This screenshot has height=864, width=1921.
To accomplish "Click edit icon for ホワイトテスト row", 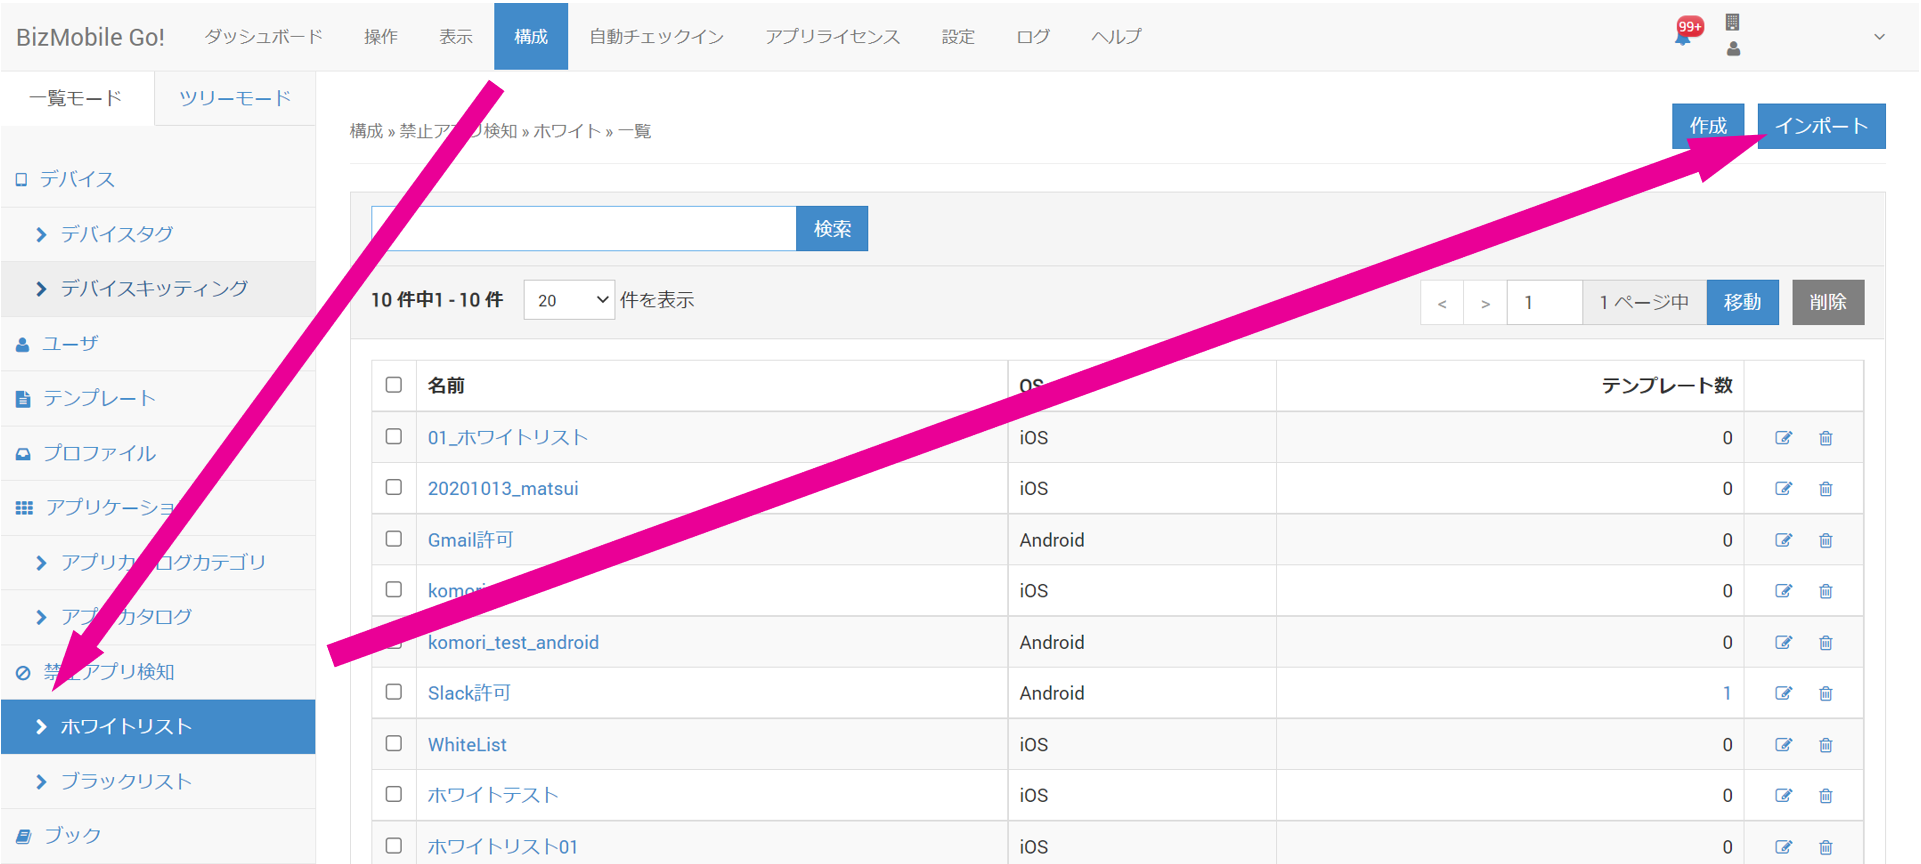I will pyautogui.click(x=1783, y=796).
